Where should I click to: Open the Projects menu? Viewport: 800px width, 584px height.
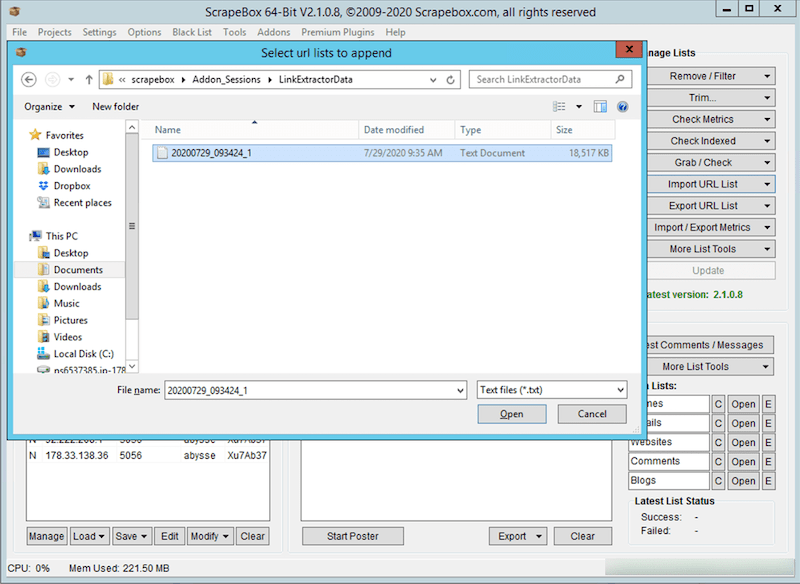55,32
